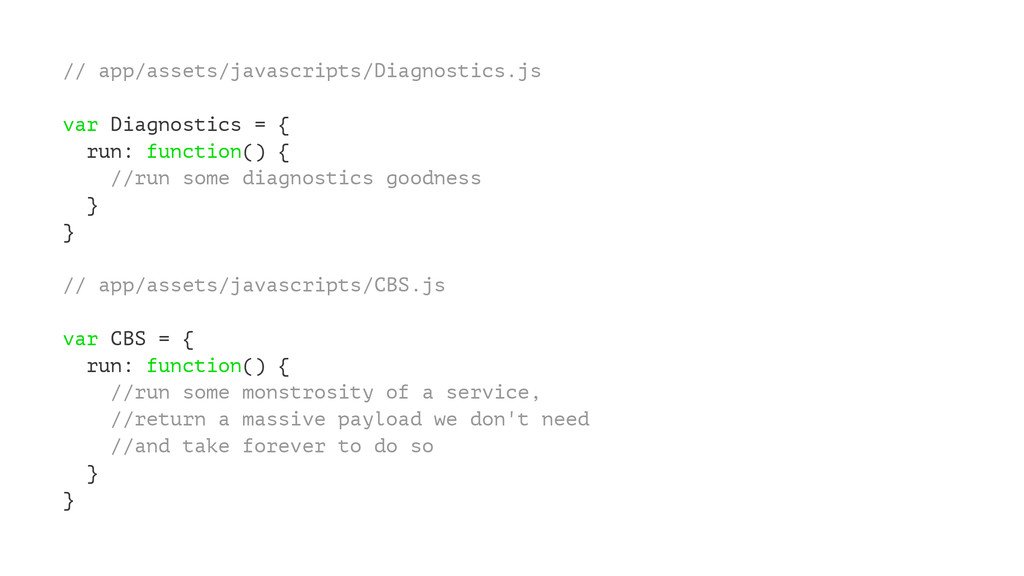Click '//and take forever to do so' comment
Viewport: 1024px width, 576px height.
click(272, 446)
